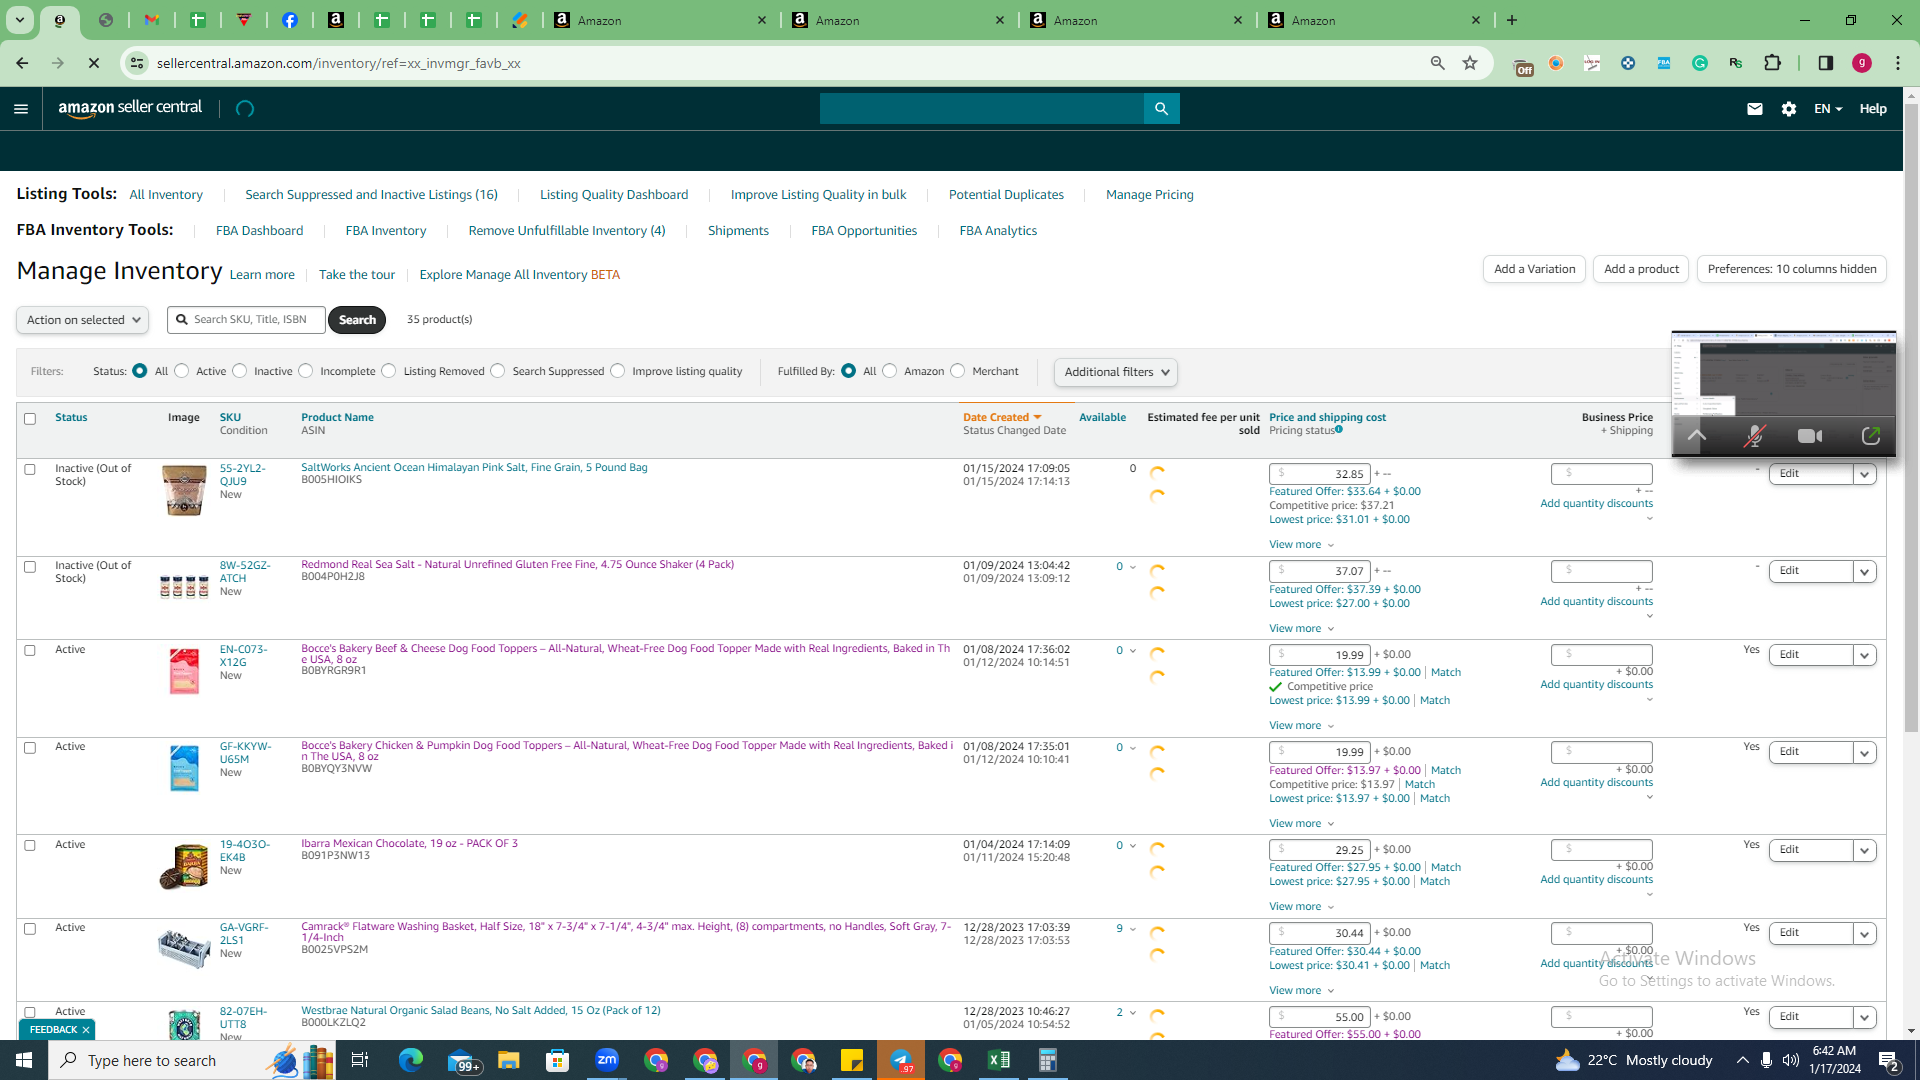The width and height of the screenshot is (1920, 1080).
Task: Click the price field showing 32.85
Action: pos(1320,474)
